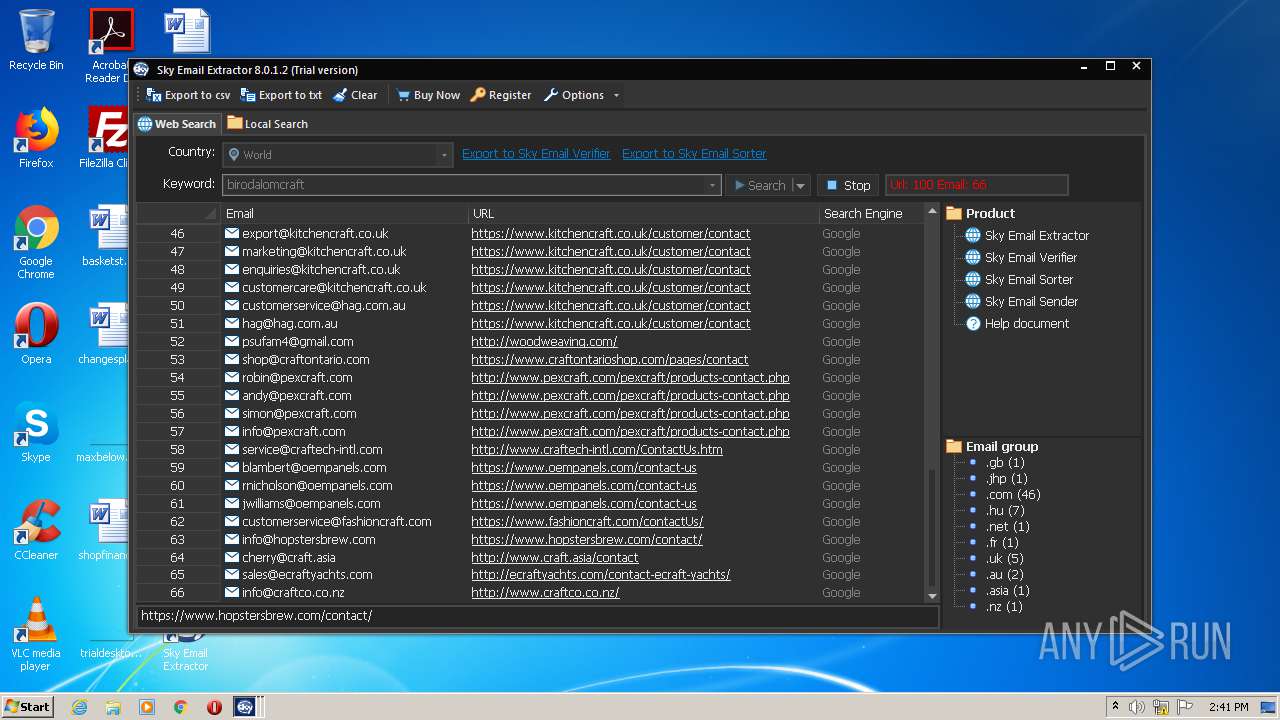Select the .net (1) email group

coord(1007,527)
